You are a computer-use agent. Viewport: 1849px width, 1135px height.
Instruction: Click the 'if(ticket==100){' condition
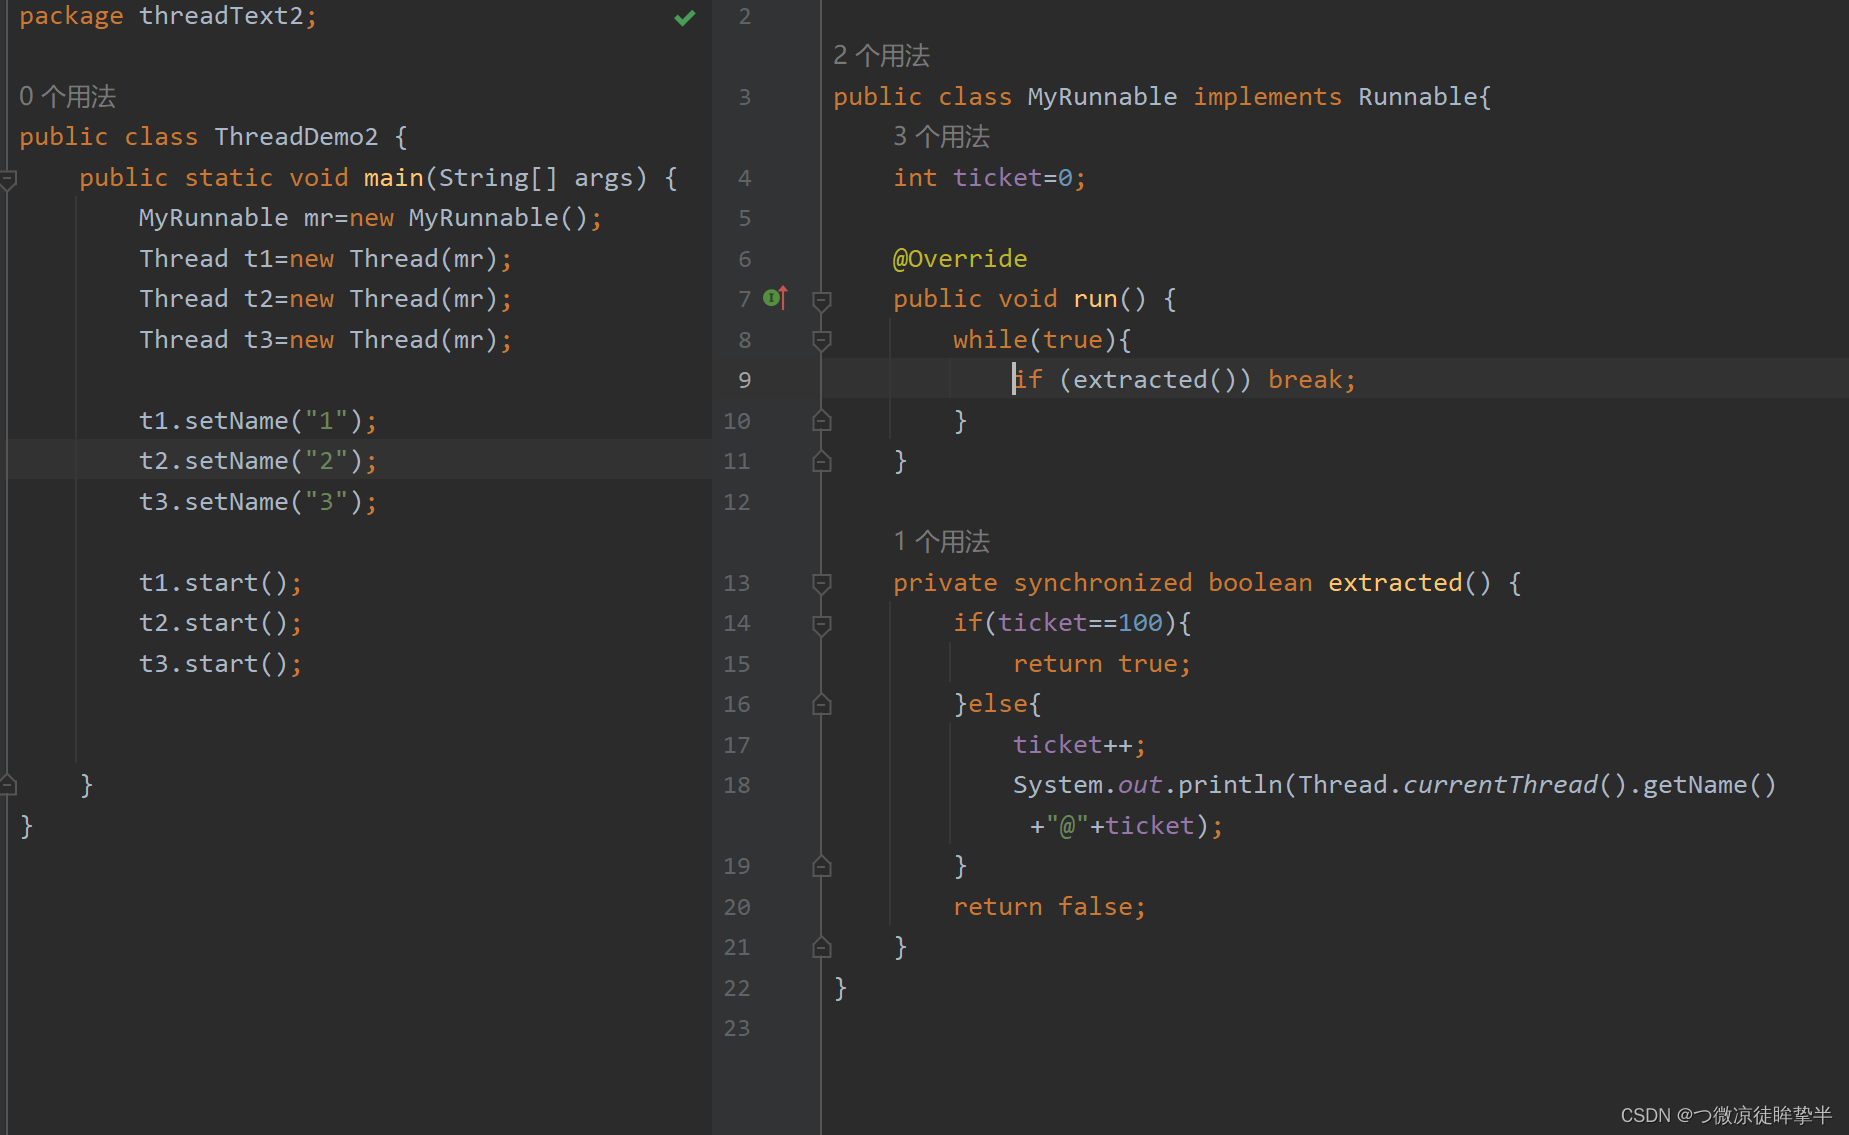click(x=1072, y=623)
